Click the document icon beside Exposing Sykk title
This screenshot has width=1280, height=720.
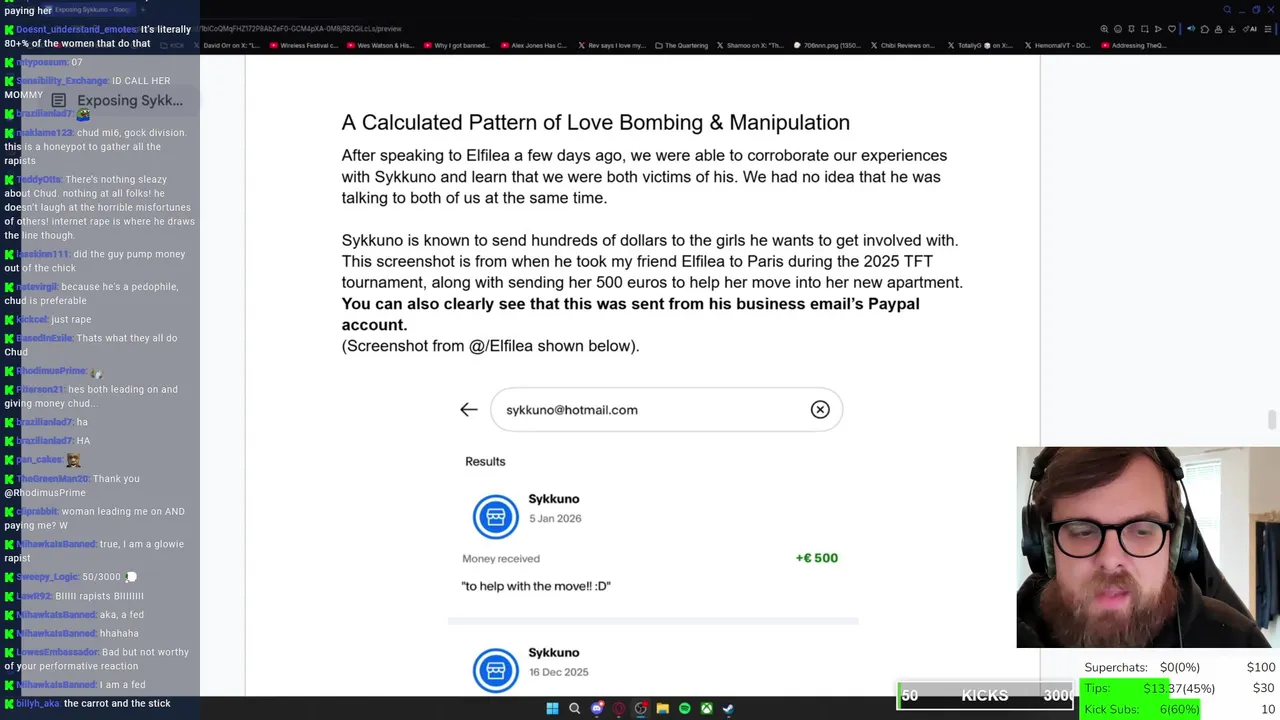[x=59, y=100]
